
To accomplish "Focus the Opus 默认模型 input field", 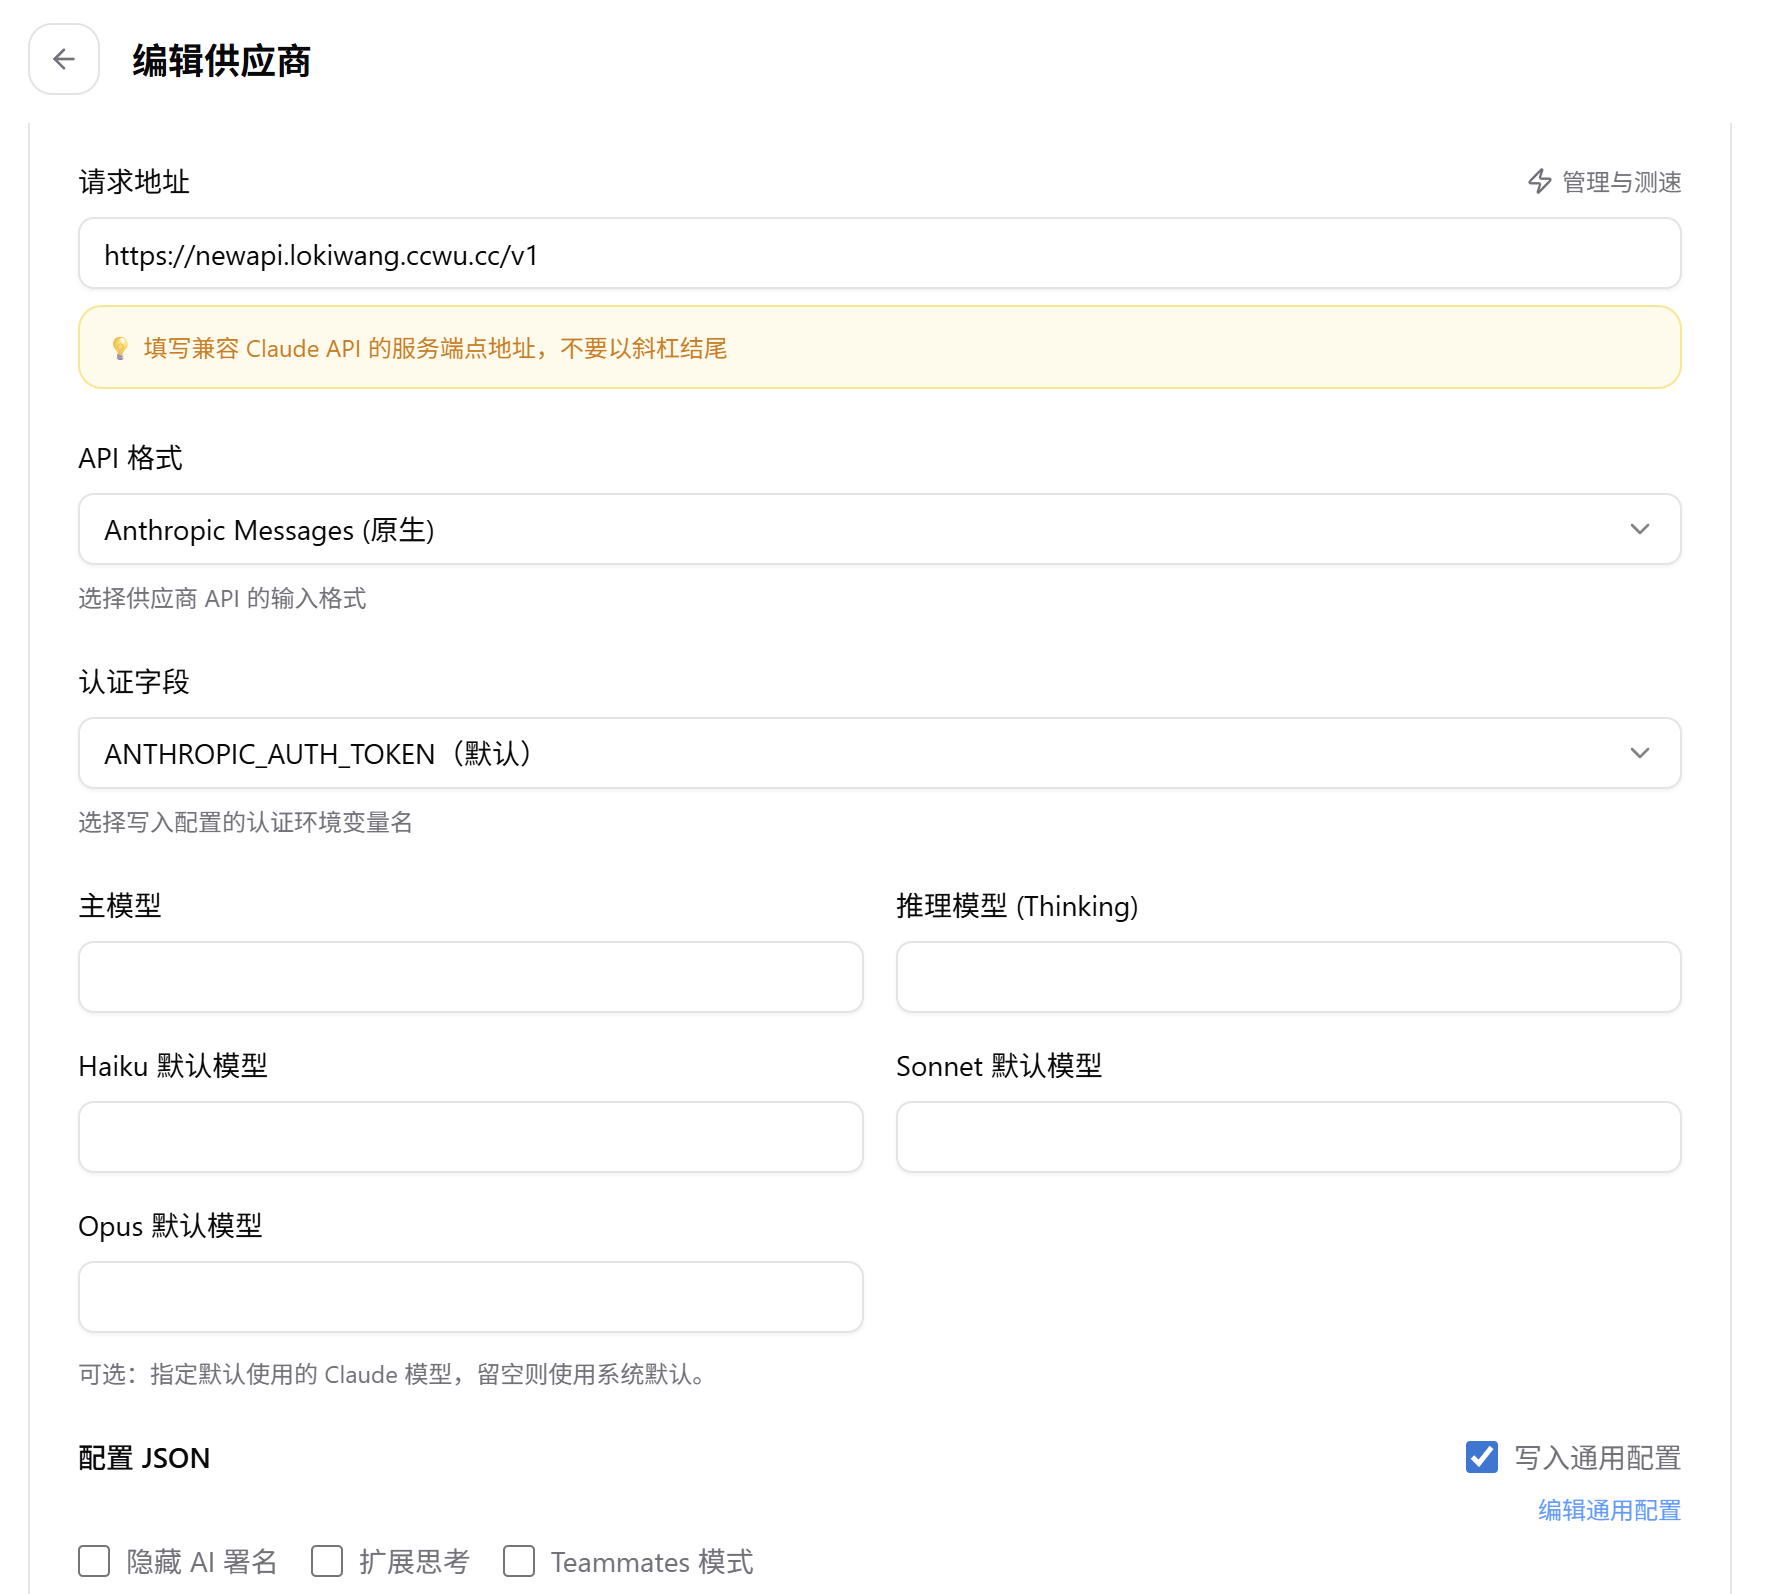I will (471, 1297).
